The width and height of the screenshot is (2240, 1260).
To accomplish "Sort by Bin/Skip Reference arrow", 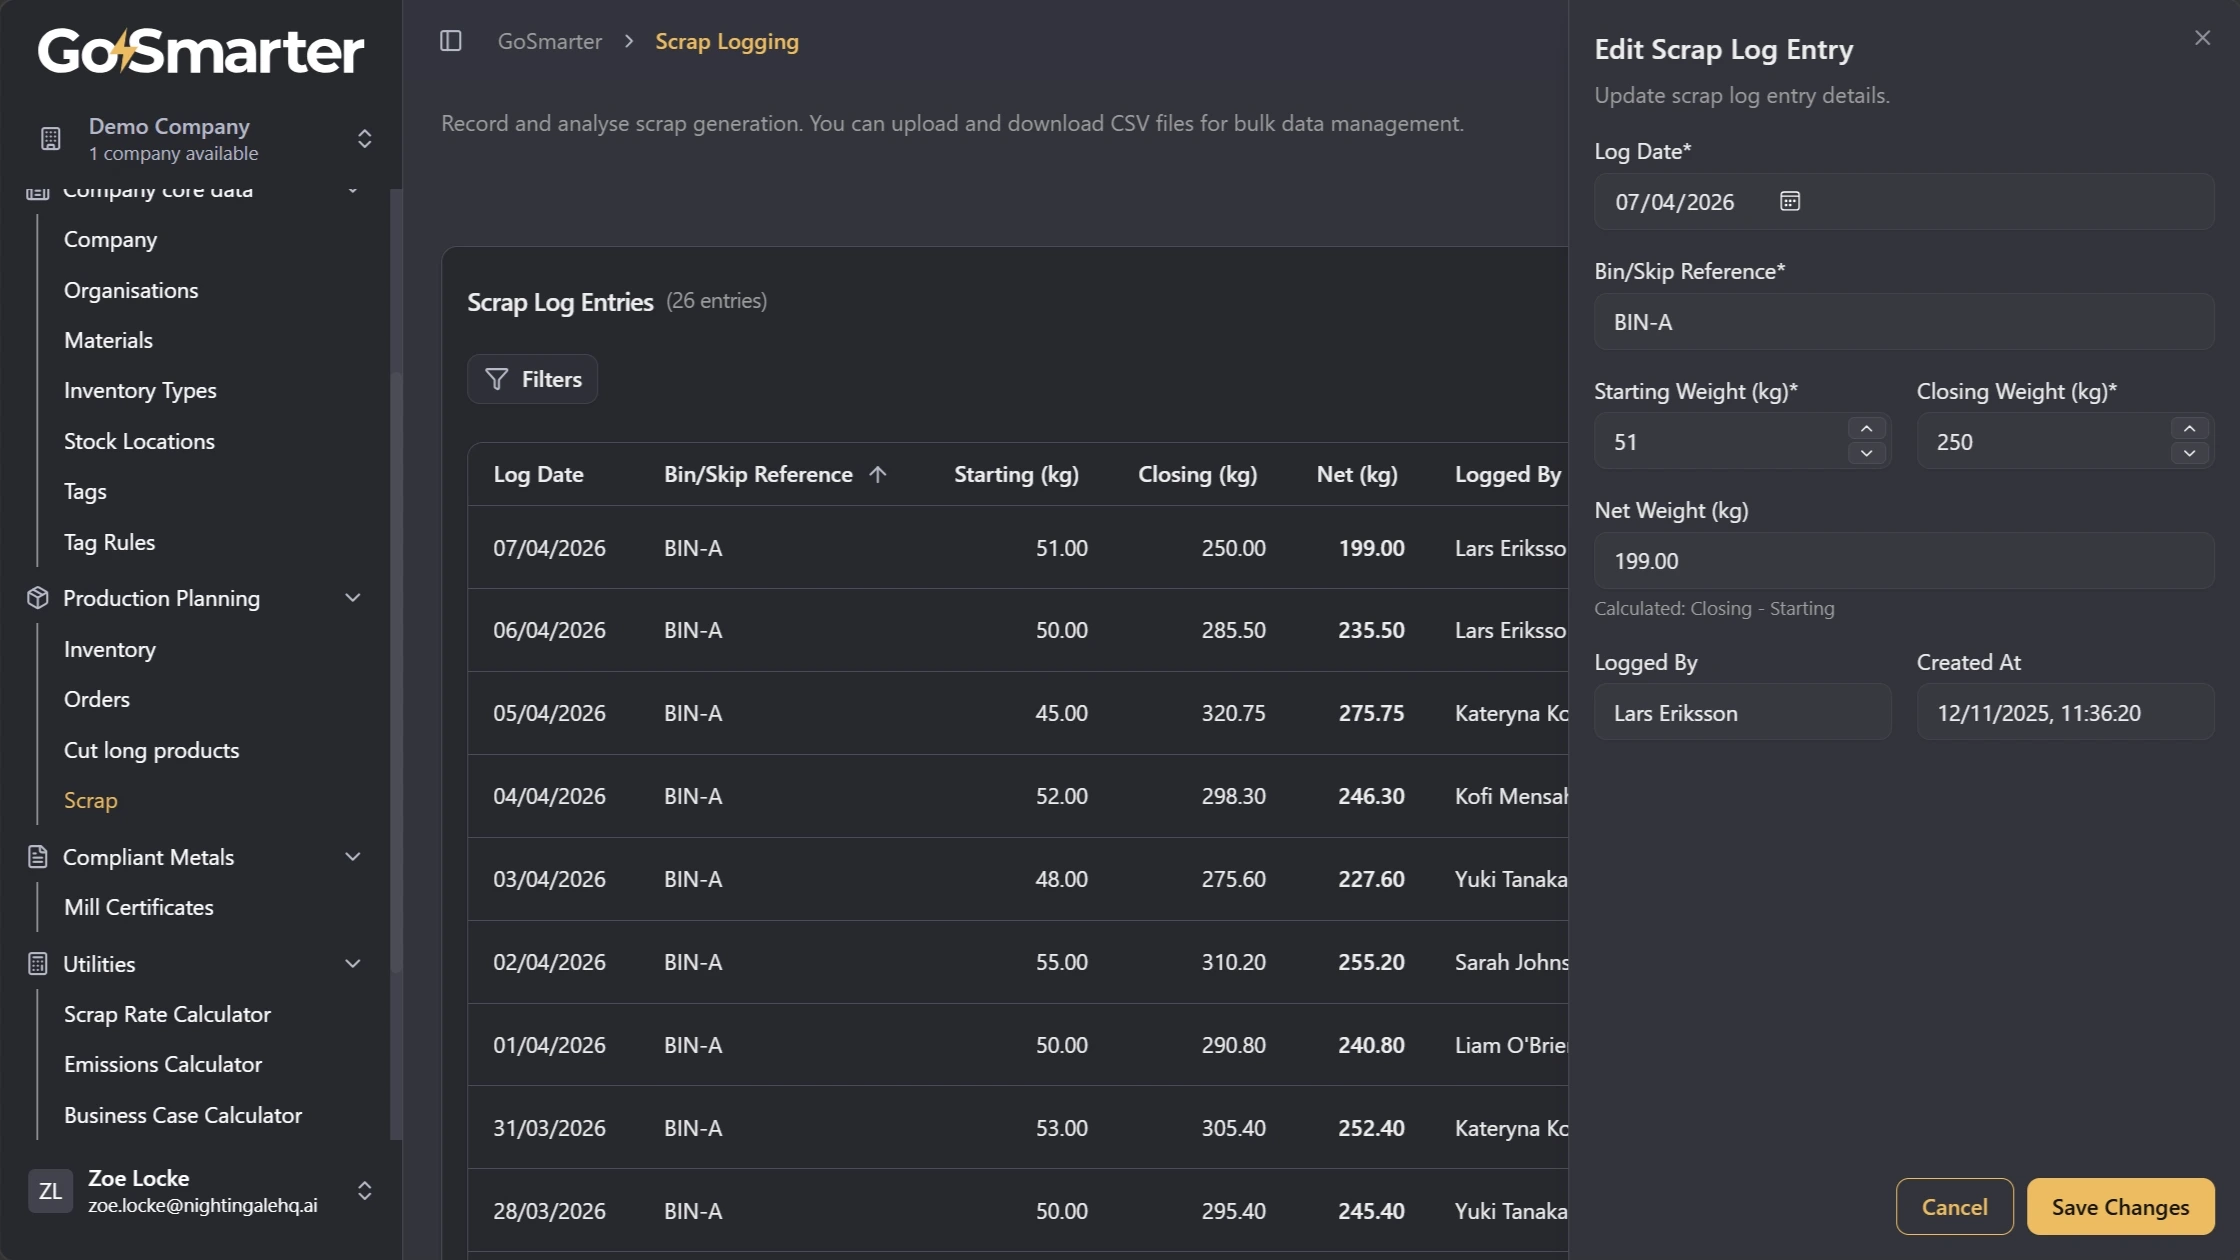I will 878,475.
